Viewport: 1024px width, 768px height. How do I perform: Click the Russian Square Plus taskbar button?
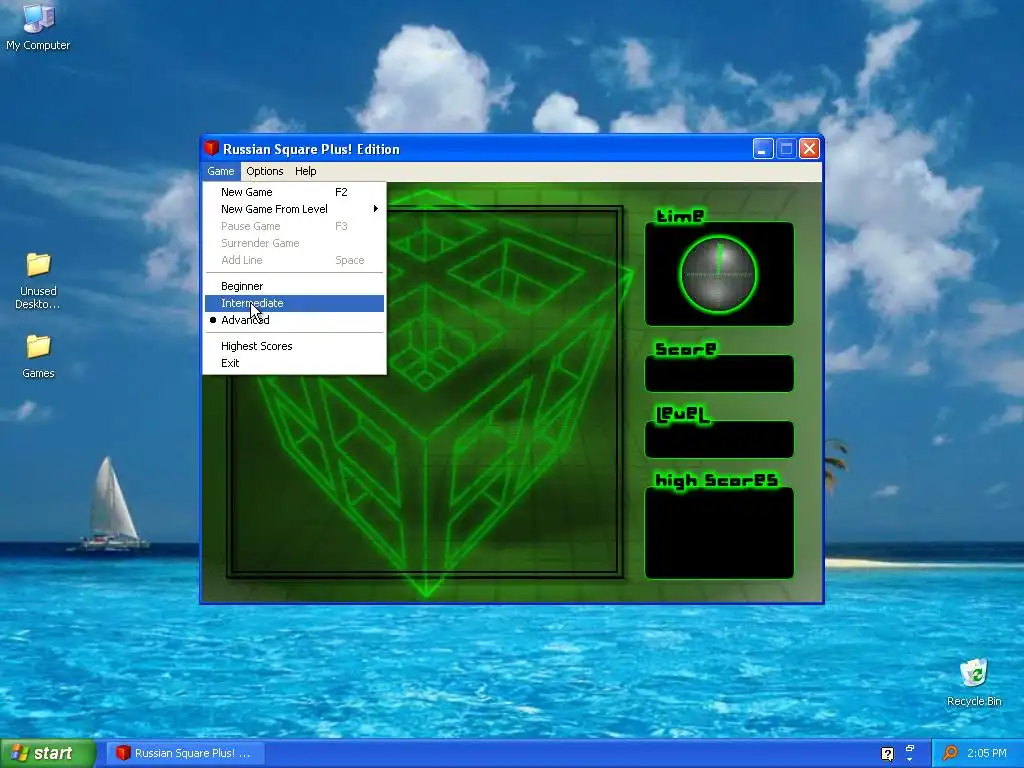coord(185,753)
